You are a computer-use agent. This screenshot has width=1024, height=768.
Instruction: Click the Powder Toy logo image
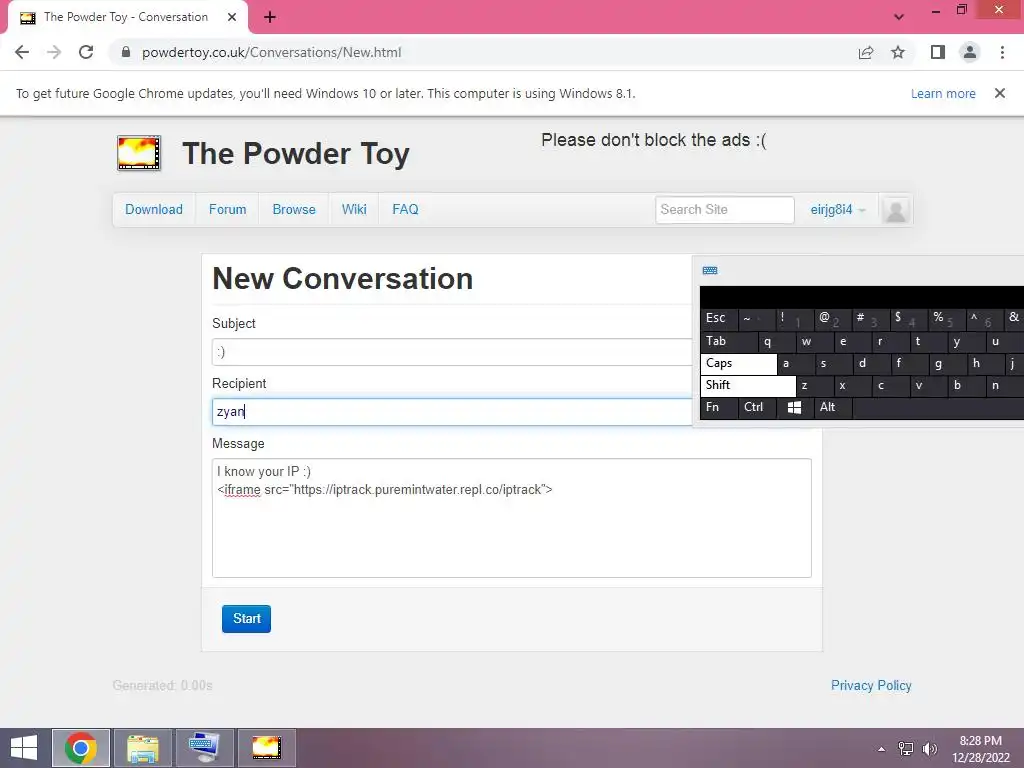click(x=138, y=153)
